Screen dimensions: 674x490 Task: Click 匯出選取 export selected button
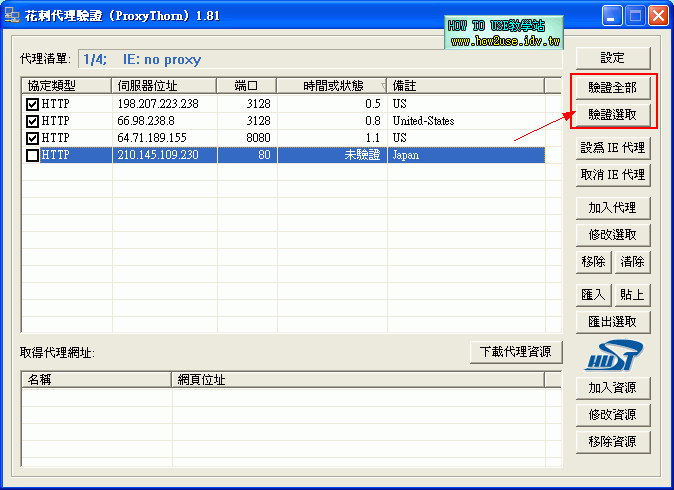tap(613, 322)
